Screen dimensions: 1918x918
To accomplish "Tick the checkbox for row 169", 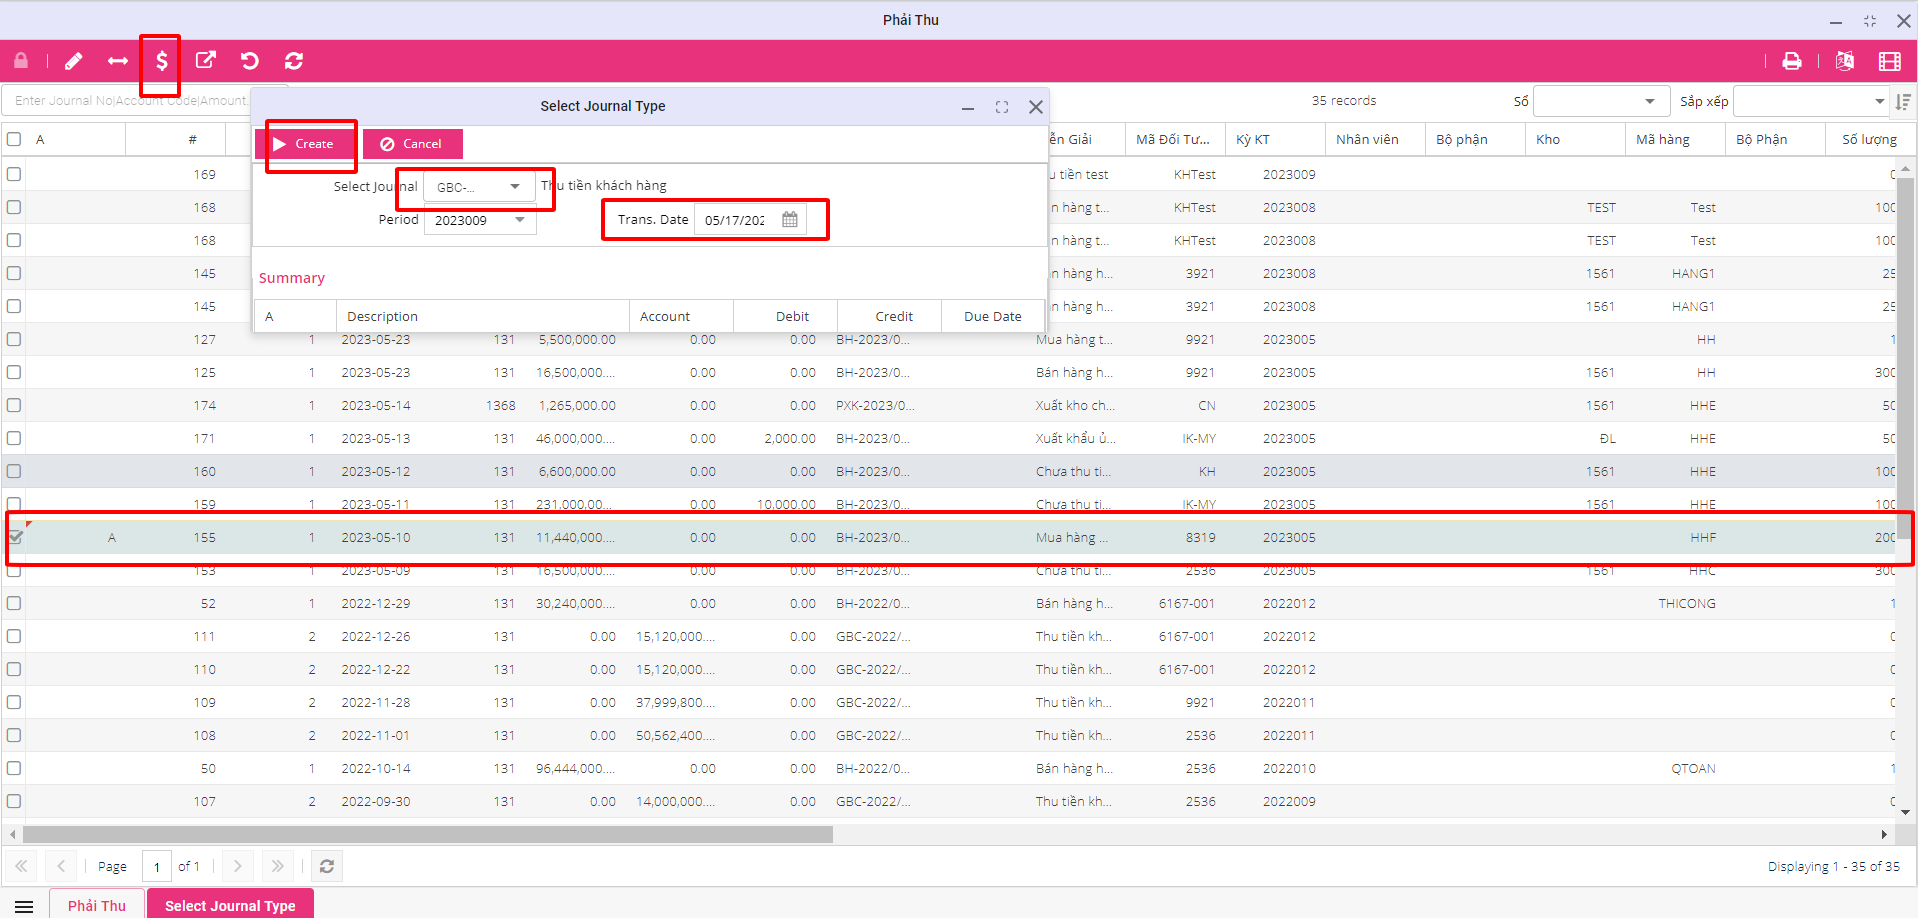I will (x=14, y=174).
